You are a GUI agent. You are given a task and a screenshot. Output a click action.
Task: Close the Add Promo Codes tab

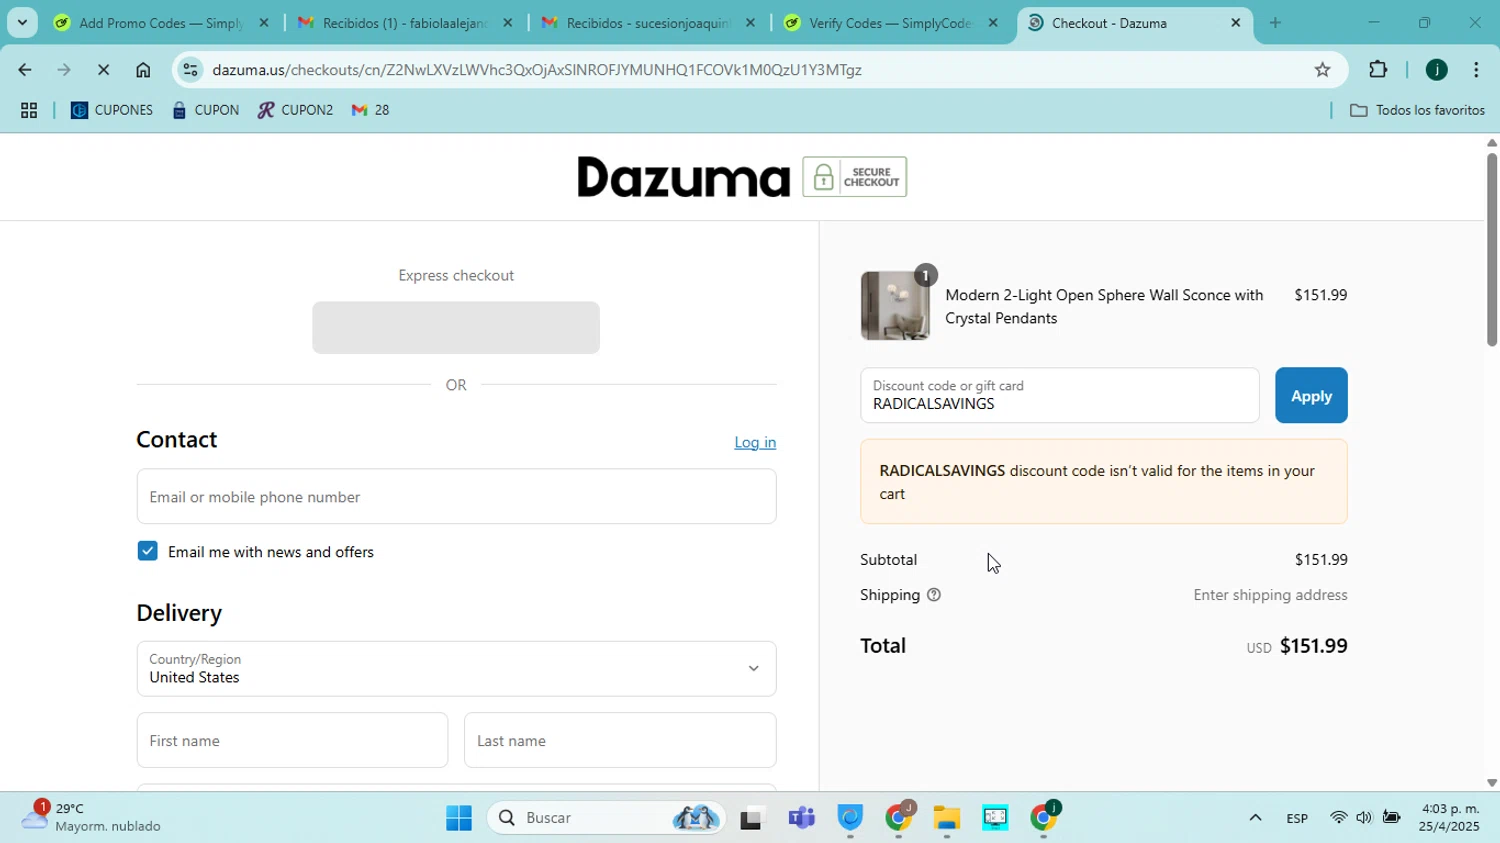(x=264, y=22)
